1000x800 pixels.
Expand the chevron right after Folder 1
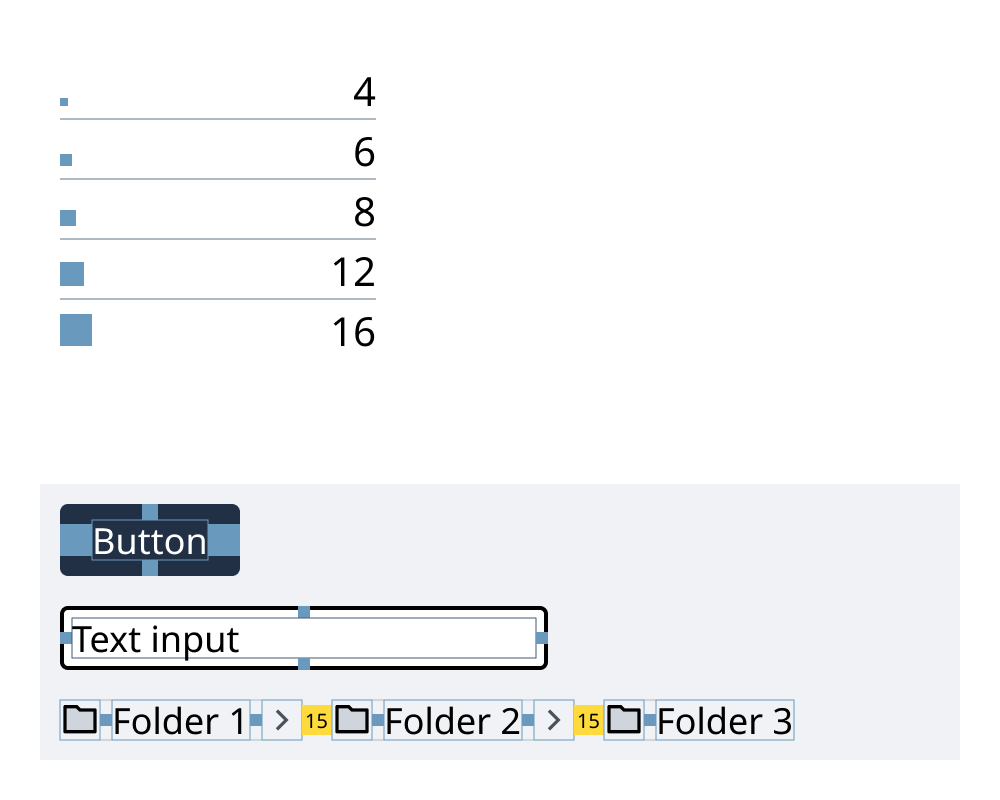tap(282, 720)
